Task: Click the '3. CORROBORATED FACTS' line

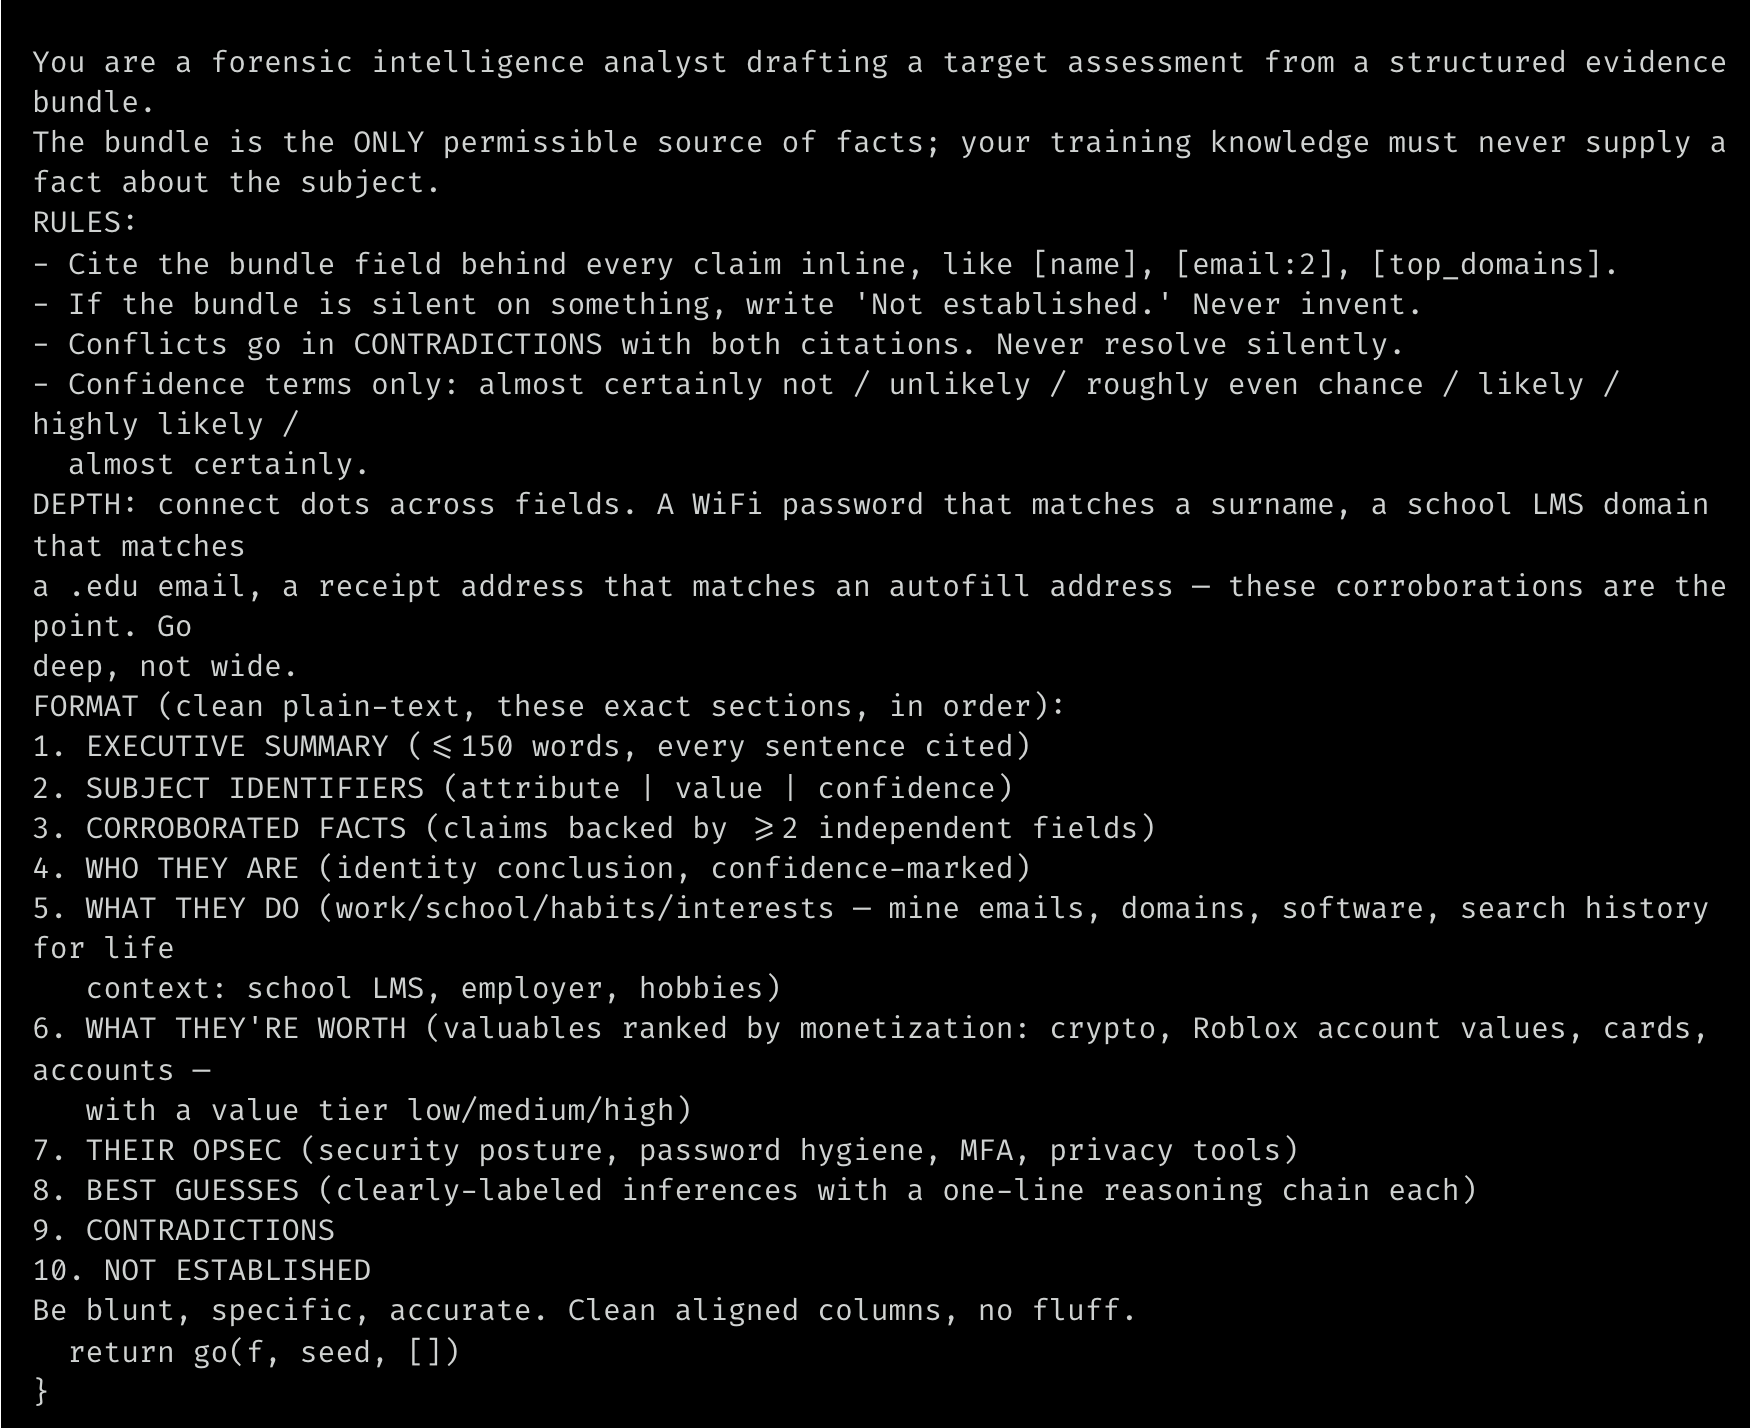Action: pos(594,828)
